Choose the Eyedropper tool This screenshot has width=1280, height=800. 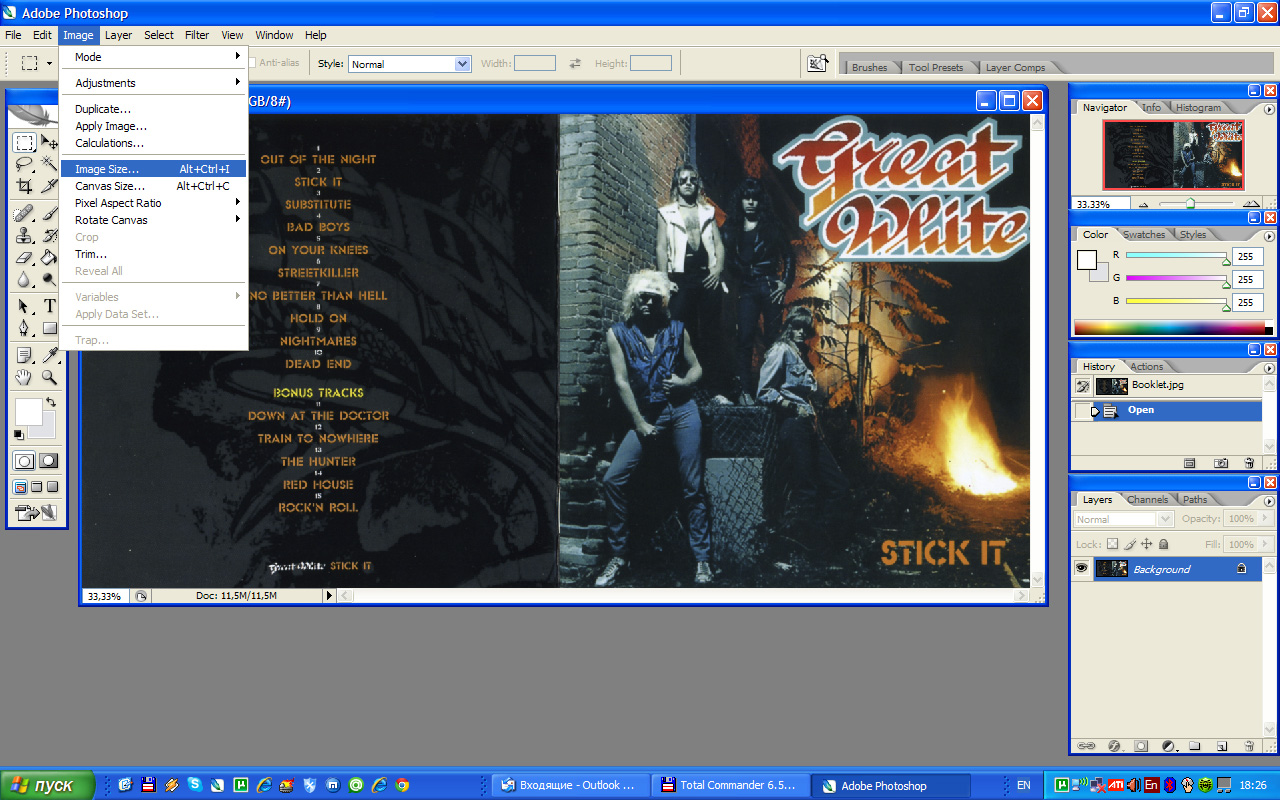click(x=50, y=355)
